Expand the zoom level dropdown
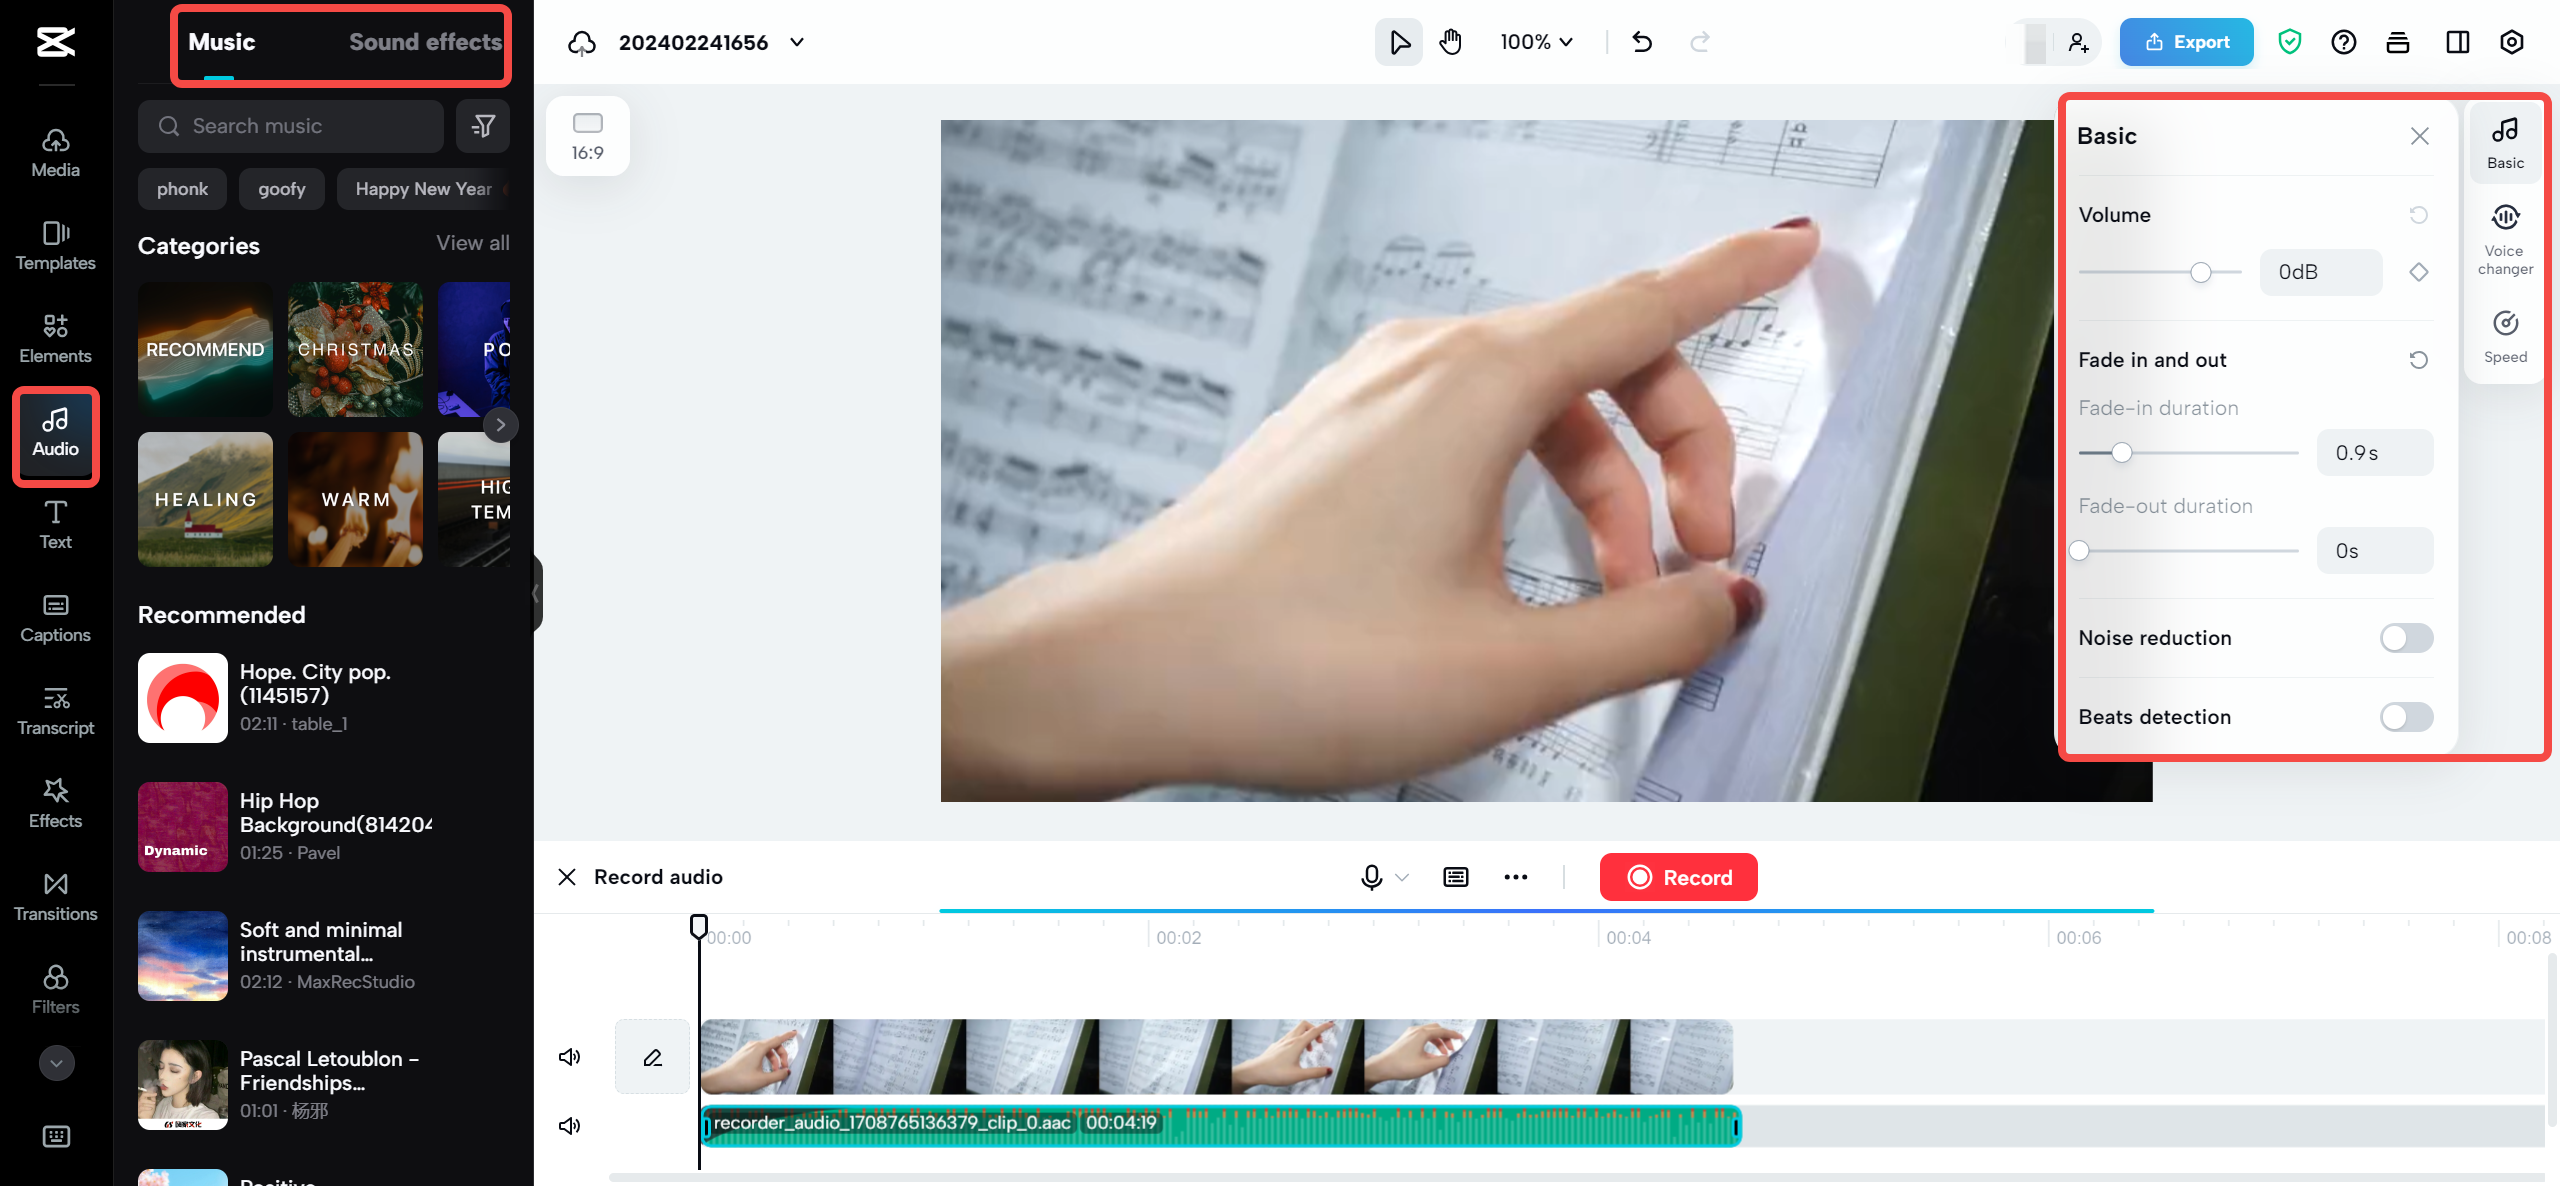Screen dimensions: 2560x1186 pos(1536,42)
